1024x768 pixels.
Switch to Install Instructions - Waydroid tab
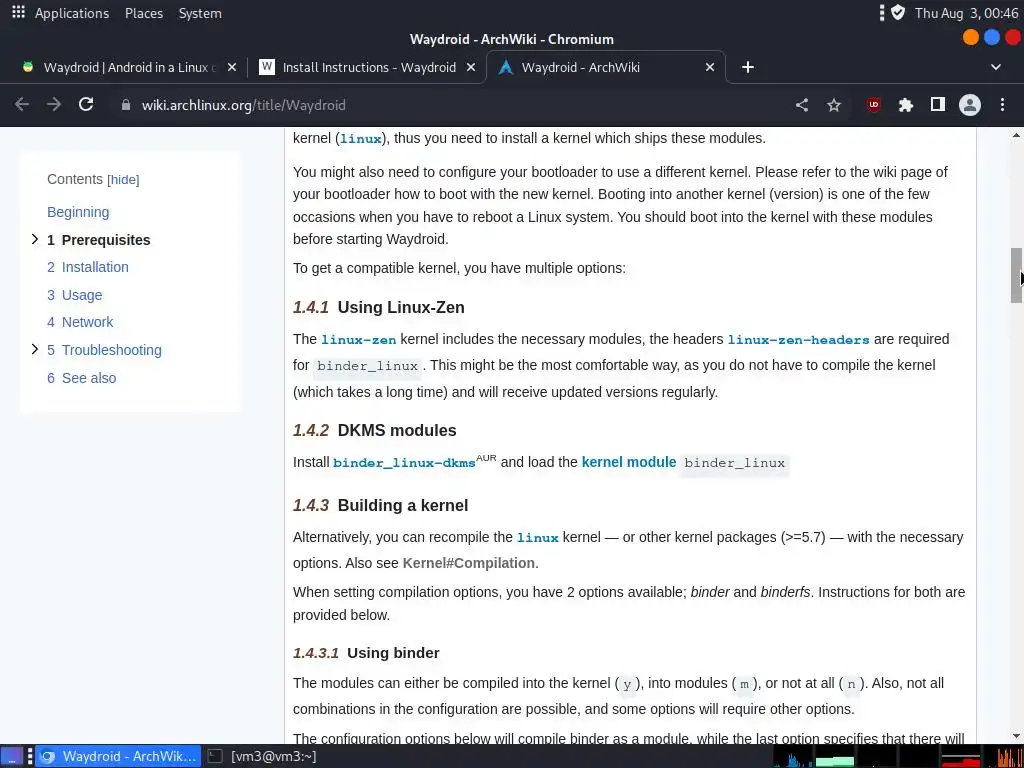point(369,67)
